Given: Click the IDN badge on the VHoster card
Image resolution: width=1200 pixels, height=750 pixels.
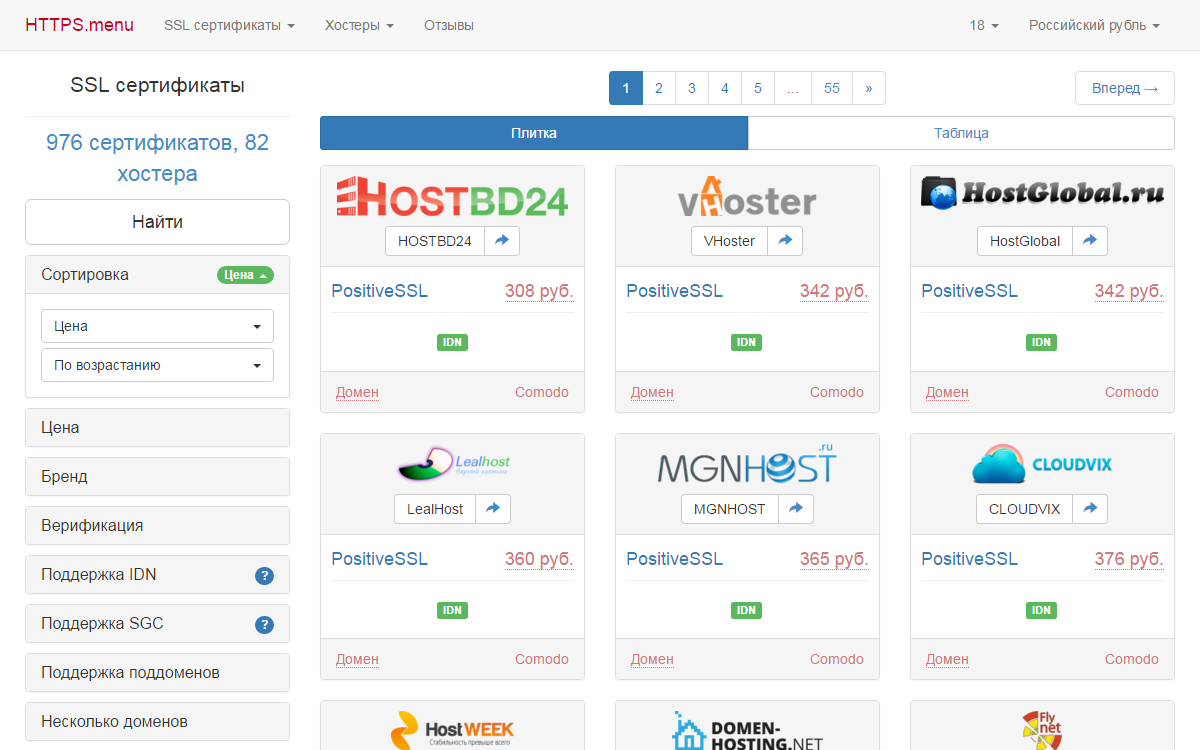Looking at the screenshot, I should tap(747, 342).
